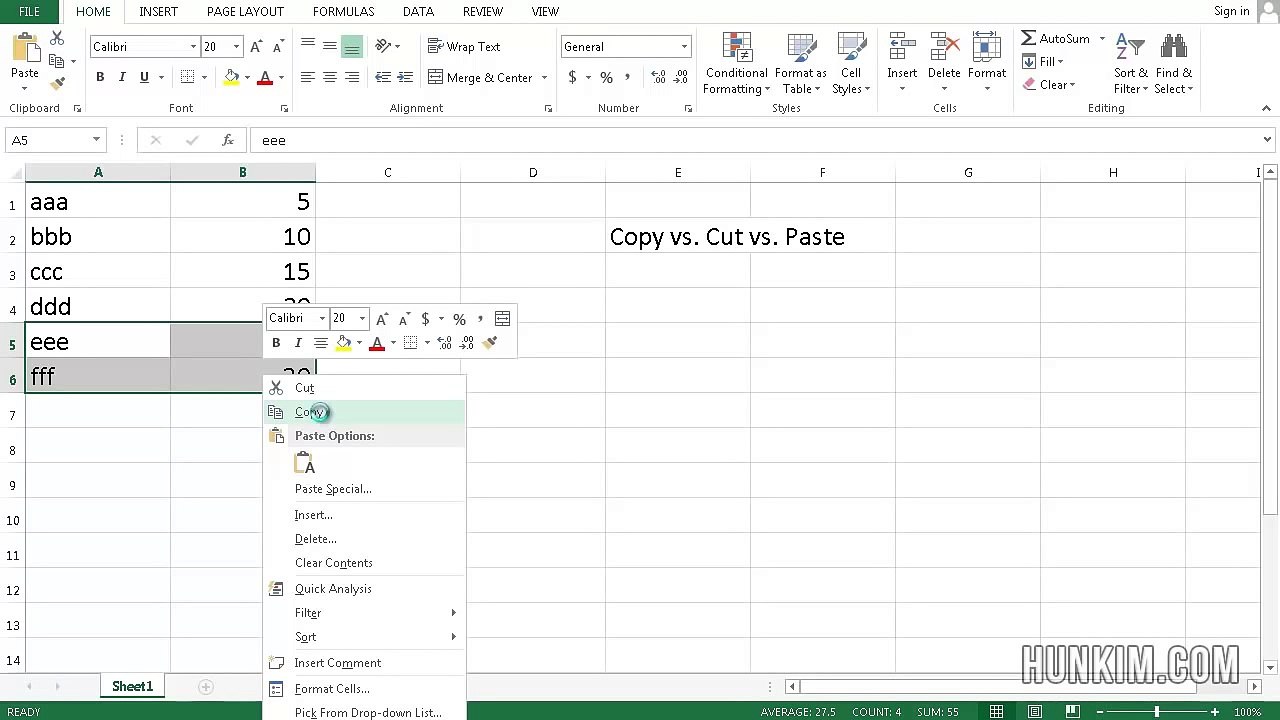Decrease indent in Alignment group
The image size is (1280, 720).
click(383, 77)
